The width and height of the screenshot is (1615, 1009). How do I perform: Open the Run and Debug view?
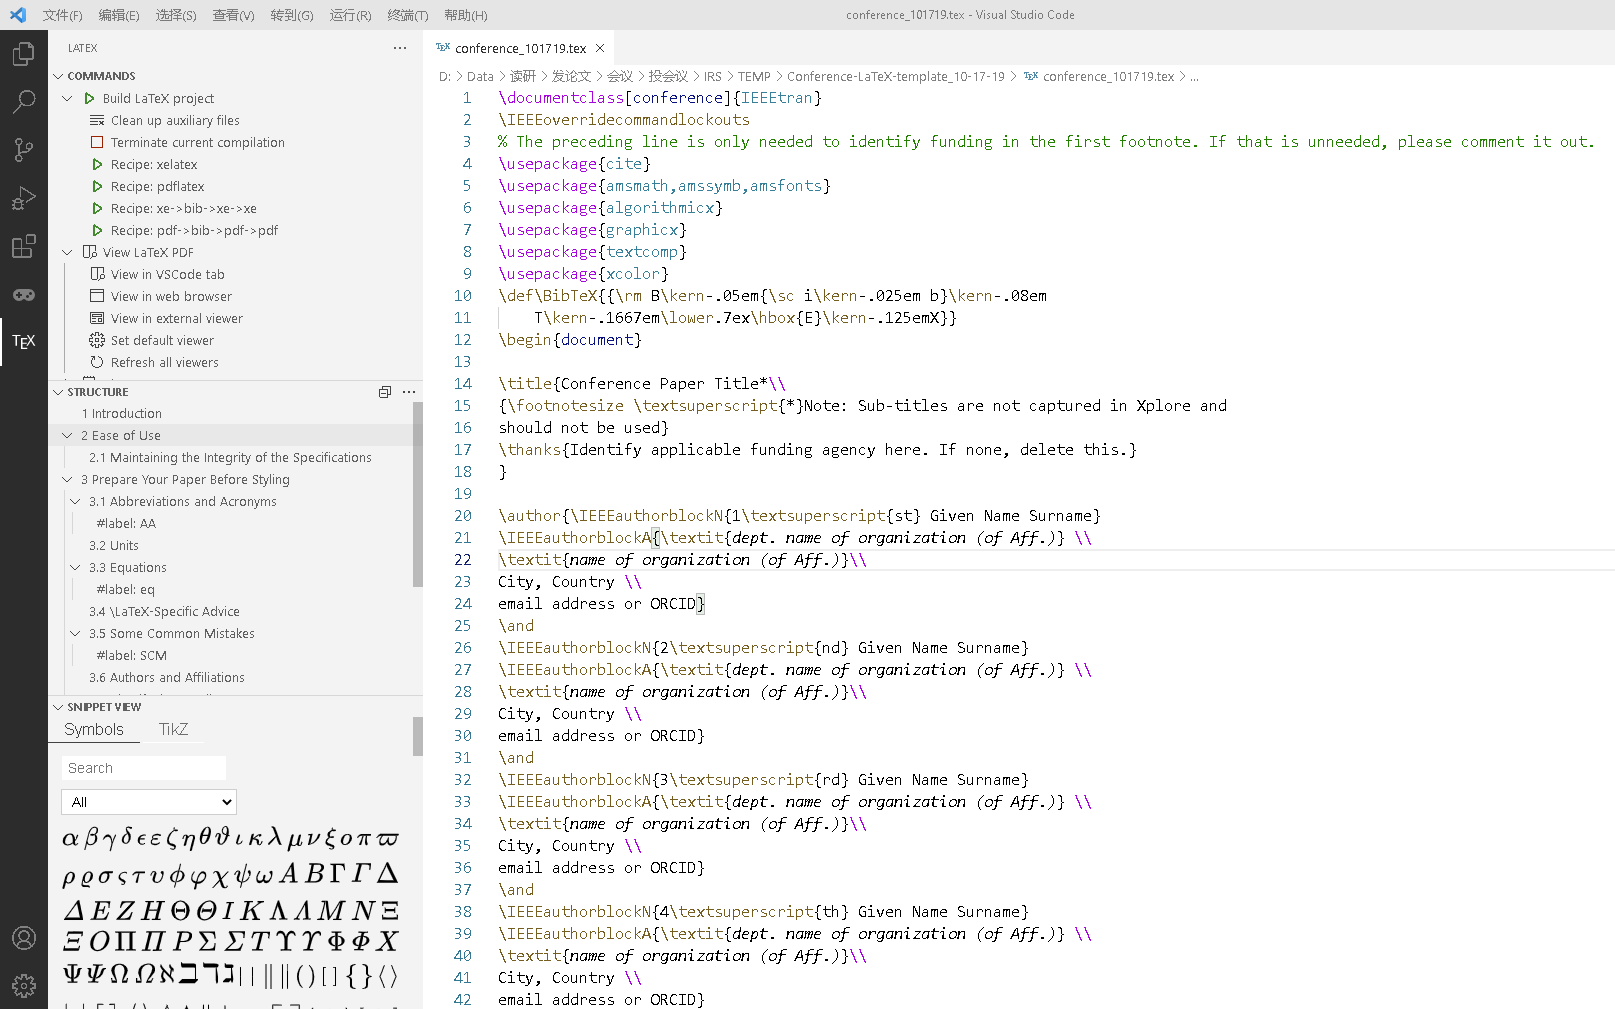pos(24,197)
